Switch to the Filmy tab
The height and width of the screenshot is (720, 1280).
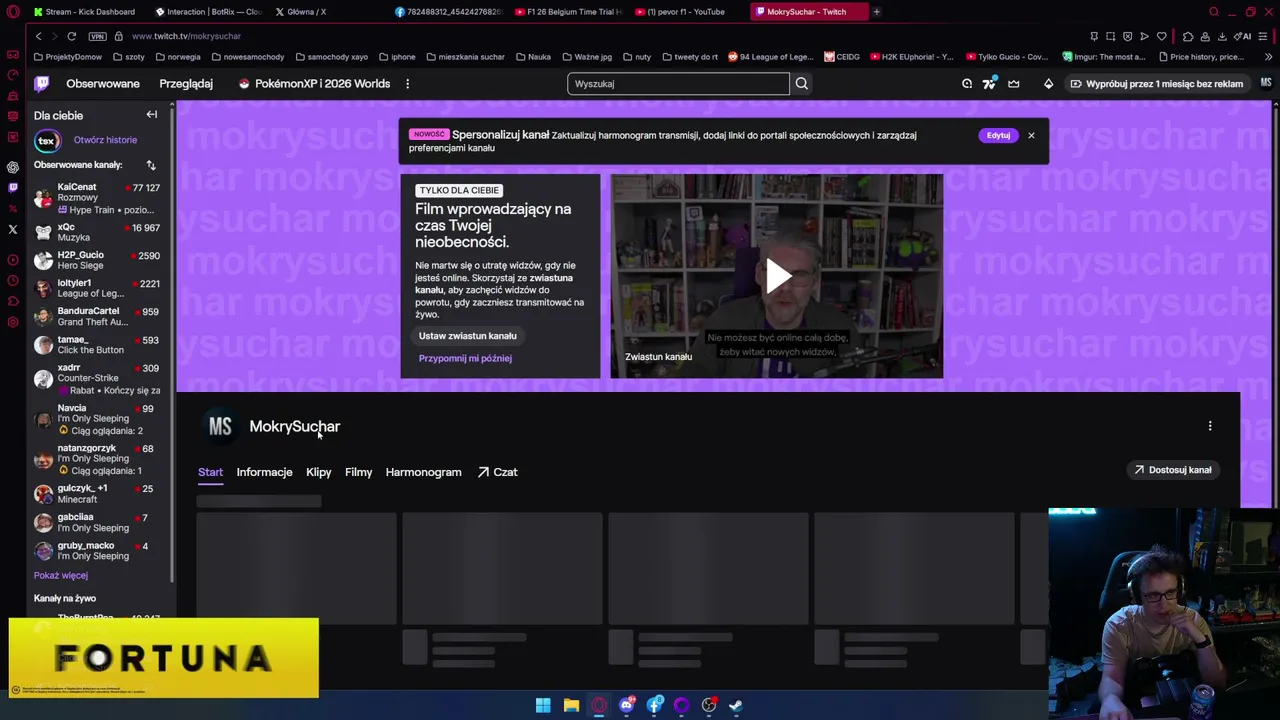coord(358,472)
